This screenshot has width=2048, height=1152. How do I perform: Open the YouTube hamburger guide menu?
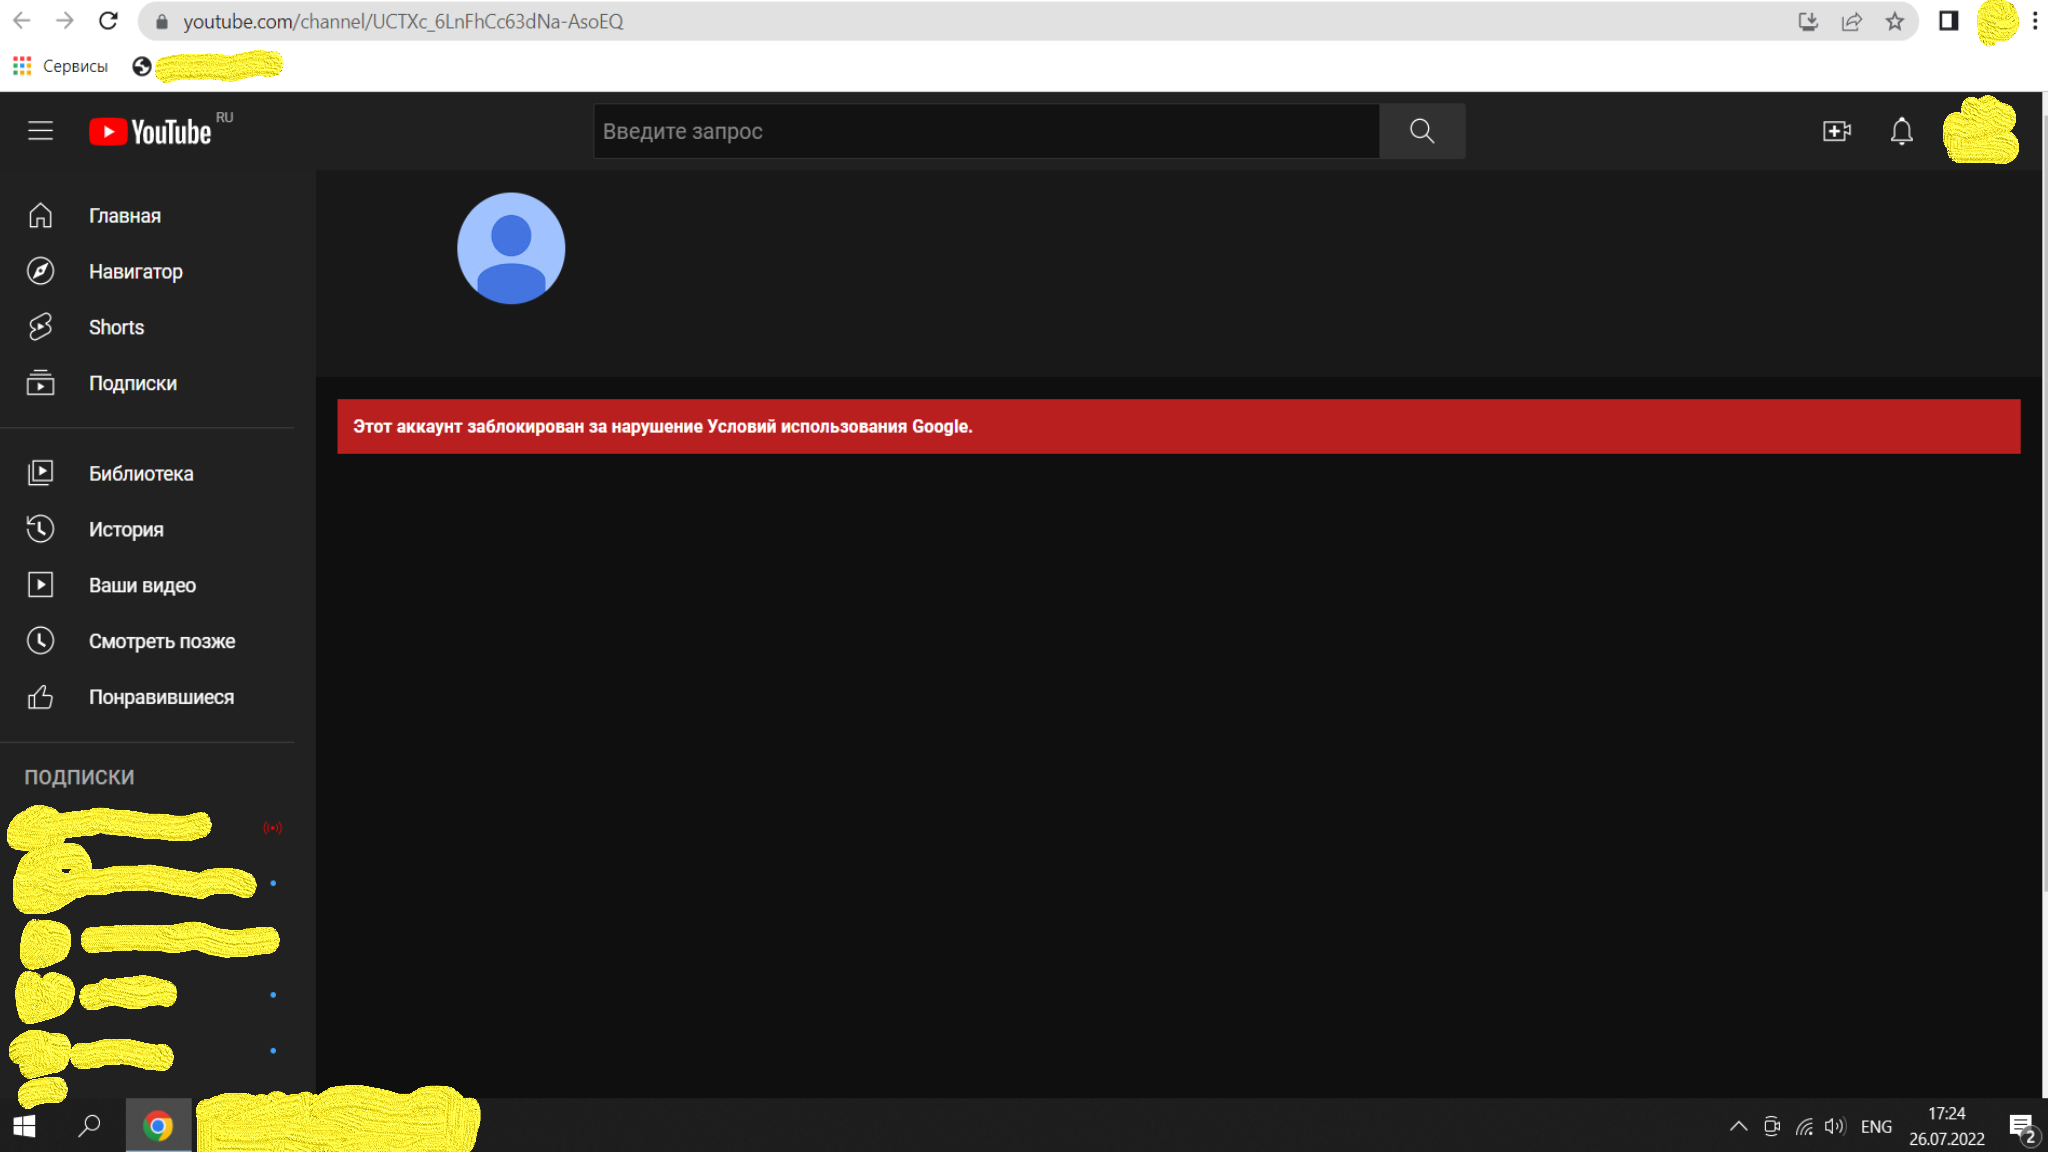coord(40,131)
